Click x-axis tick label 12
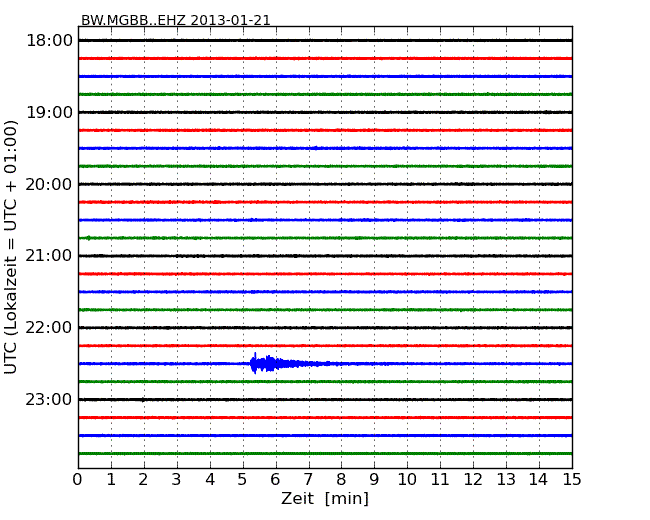 tap(473, 480)
